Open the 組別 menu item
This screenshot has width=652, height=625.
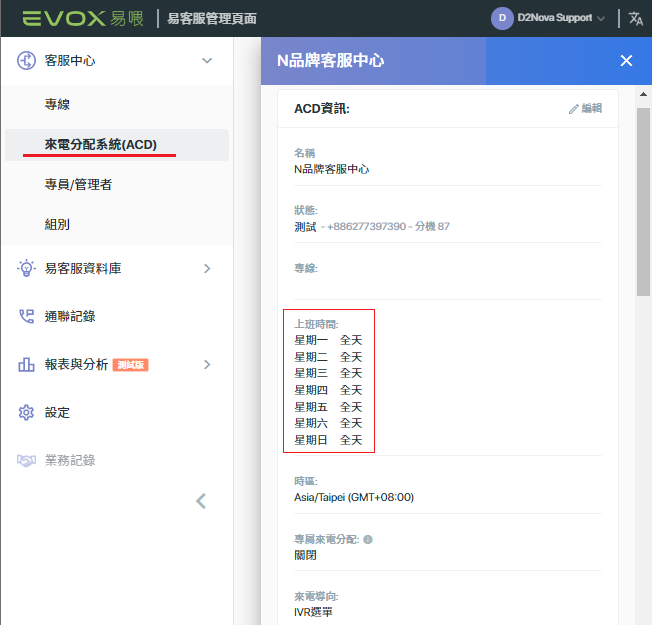[x=57, y=225]
